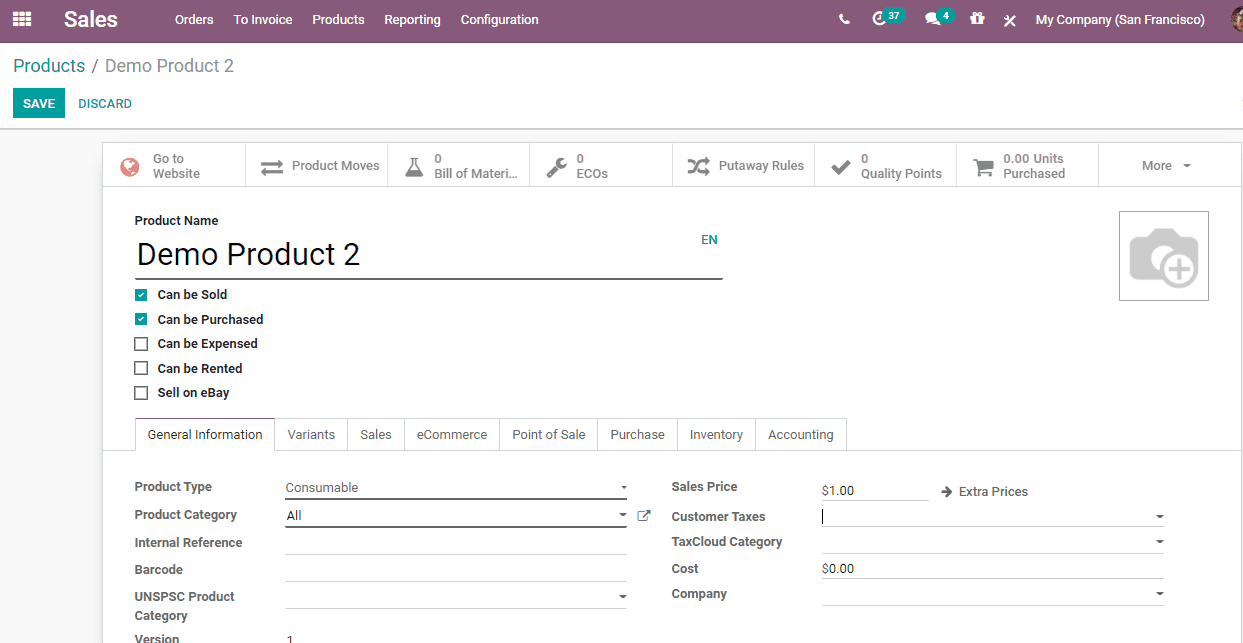
Task: Click the SAVE button
Action: click(39, 104)
